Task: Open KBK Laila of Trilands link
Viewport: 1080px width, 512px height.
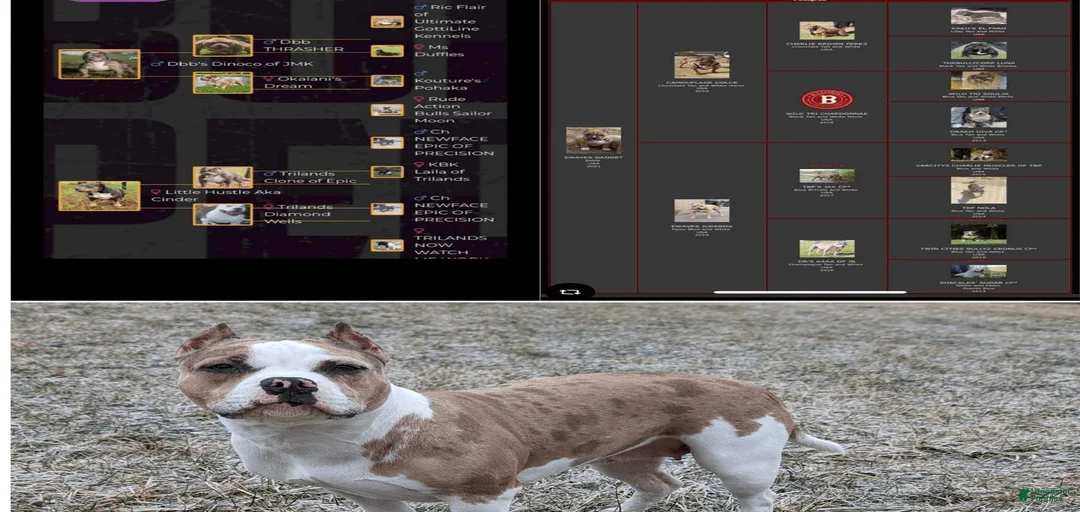Action: pyautogui.click(x=440, y=171)
